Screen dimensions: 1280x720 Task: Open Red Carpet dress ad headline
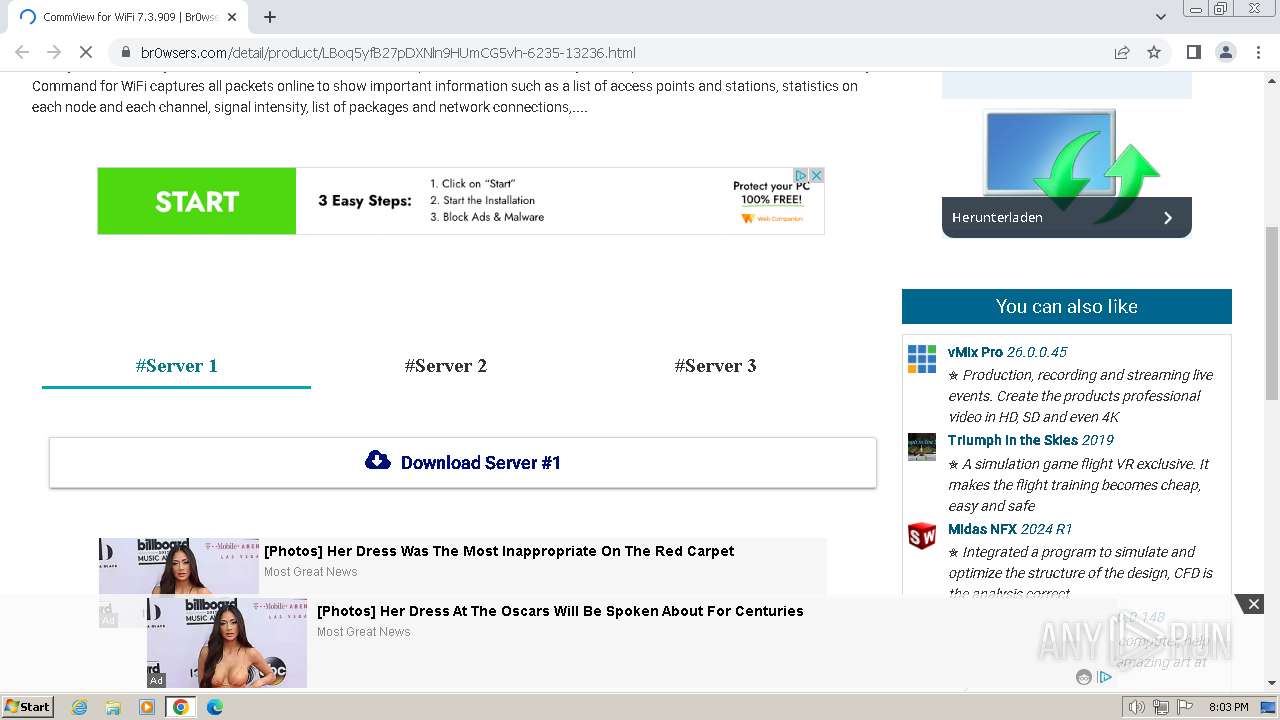[x=499, y=551]
